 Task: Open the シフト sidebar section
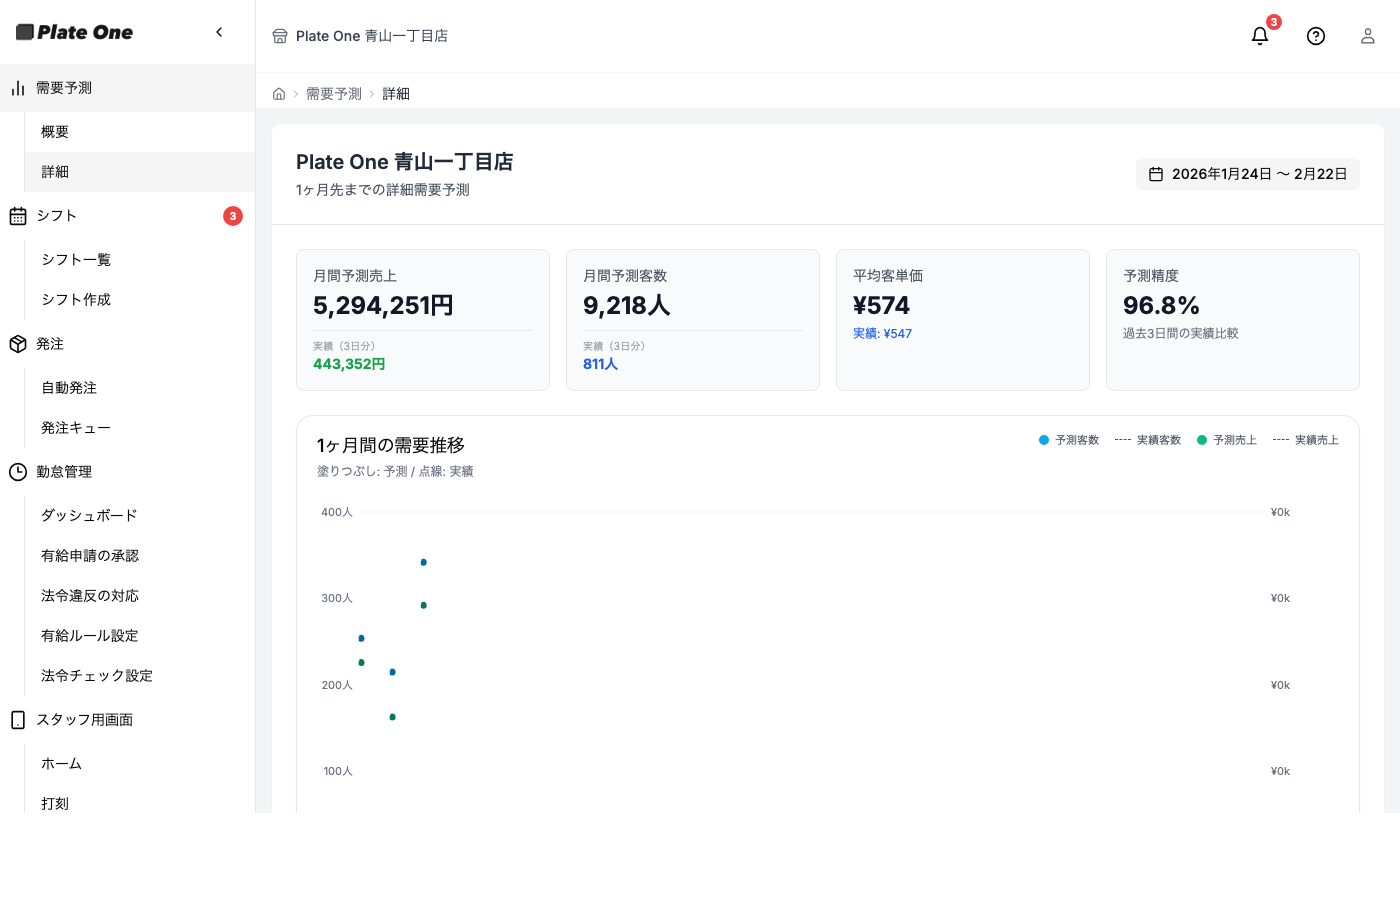tap(128, 216)
